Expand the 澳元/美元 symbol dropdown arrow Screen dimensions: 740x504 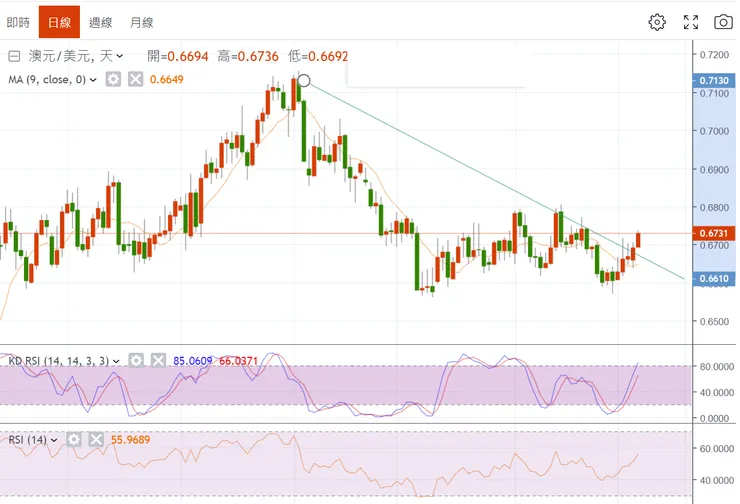point(120,57)
